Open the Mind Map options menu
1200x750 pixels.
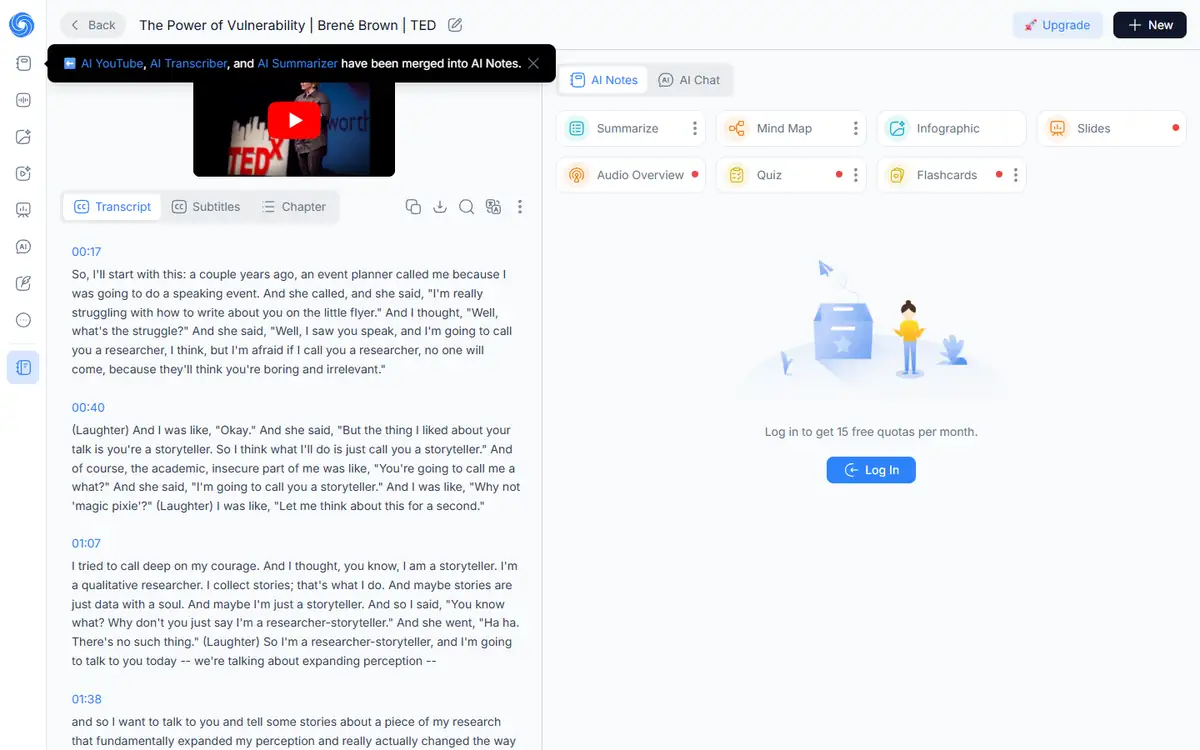tap(856, 128)
